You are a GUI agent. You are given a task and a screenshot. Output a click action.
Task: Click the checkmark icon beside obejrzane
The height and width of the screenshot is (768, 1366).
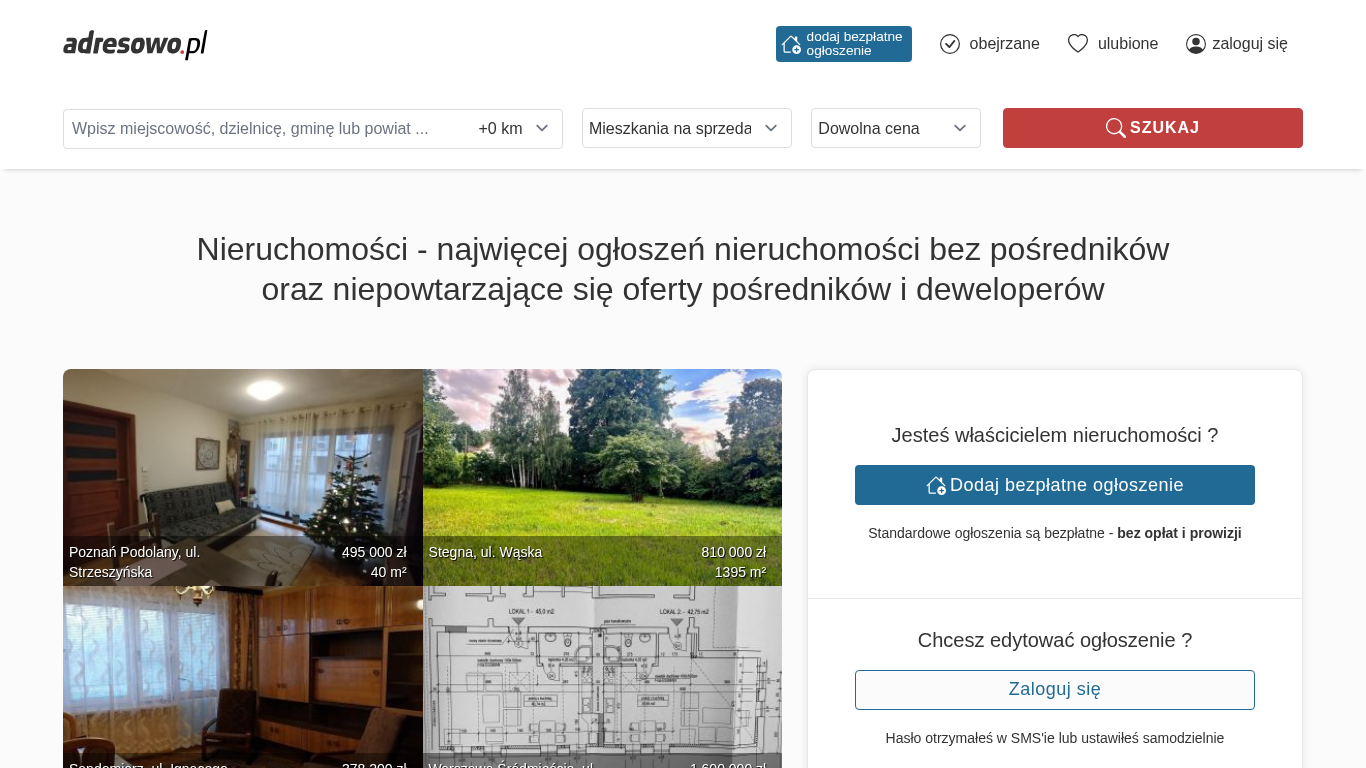tap(950, 44)
